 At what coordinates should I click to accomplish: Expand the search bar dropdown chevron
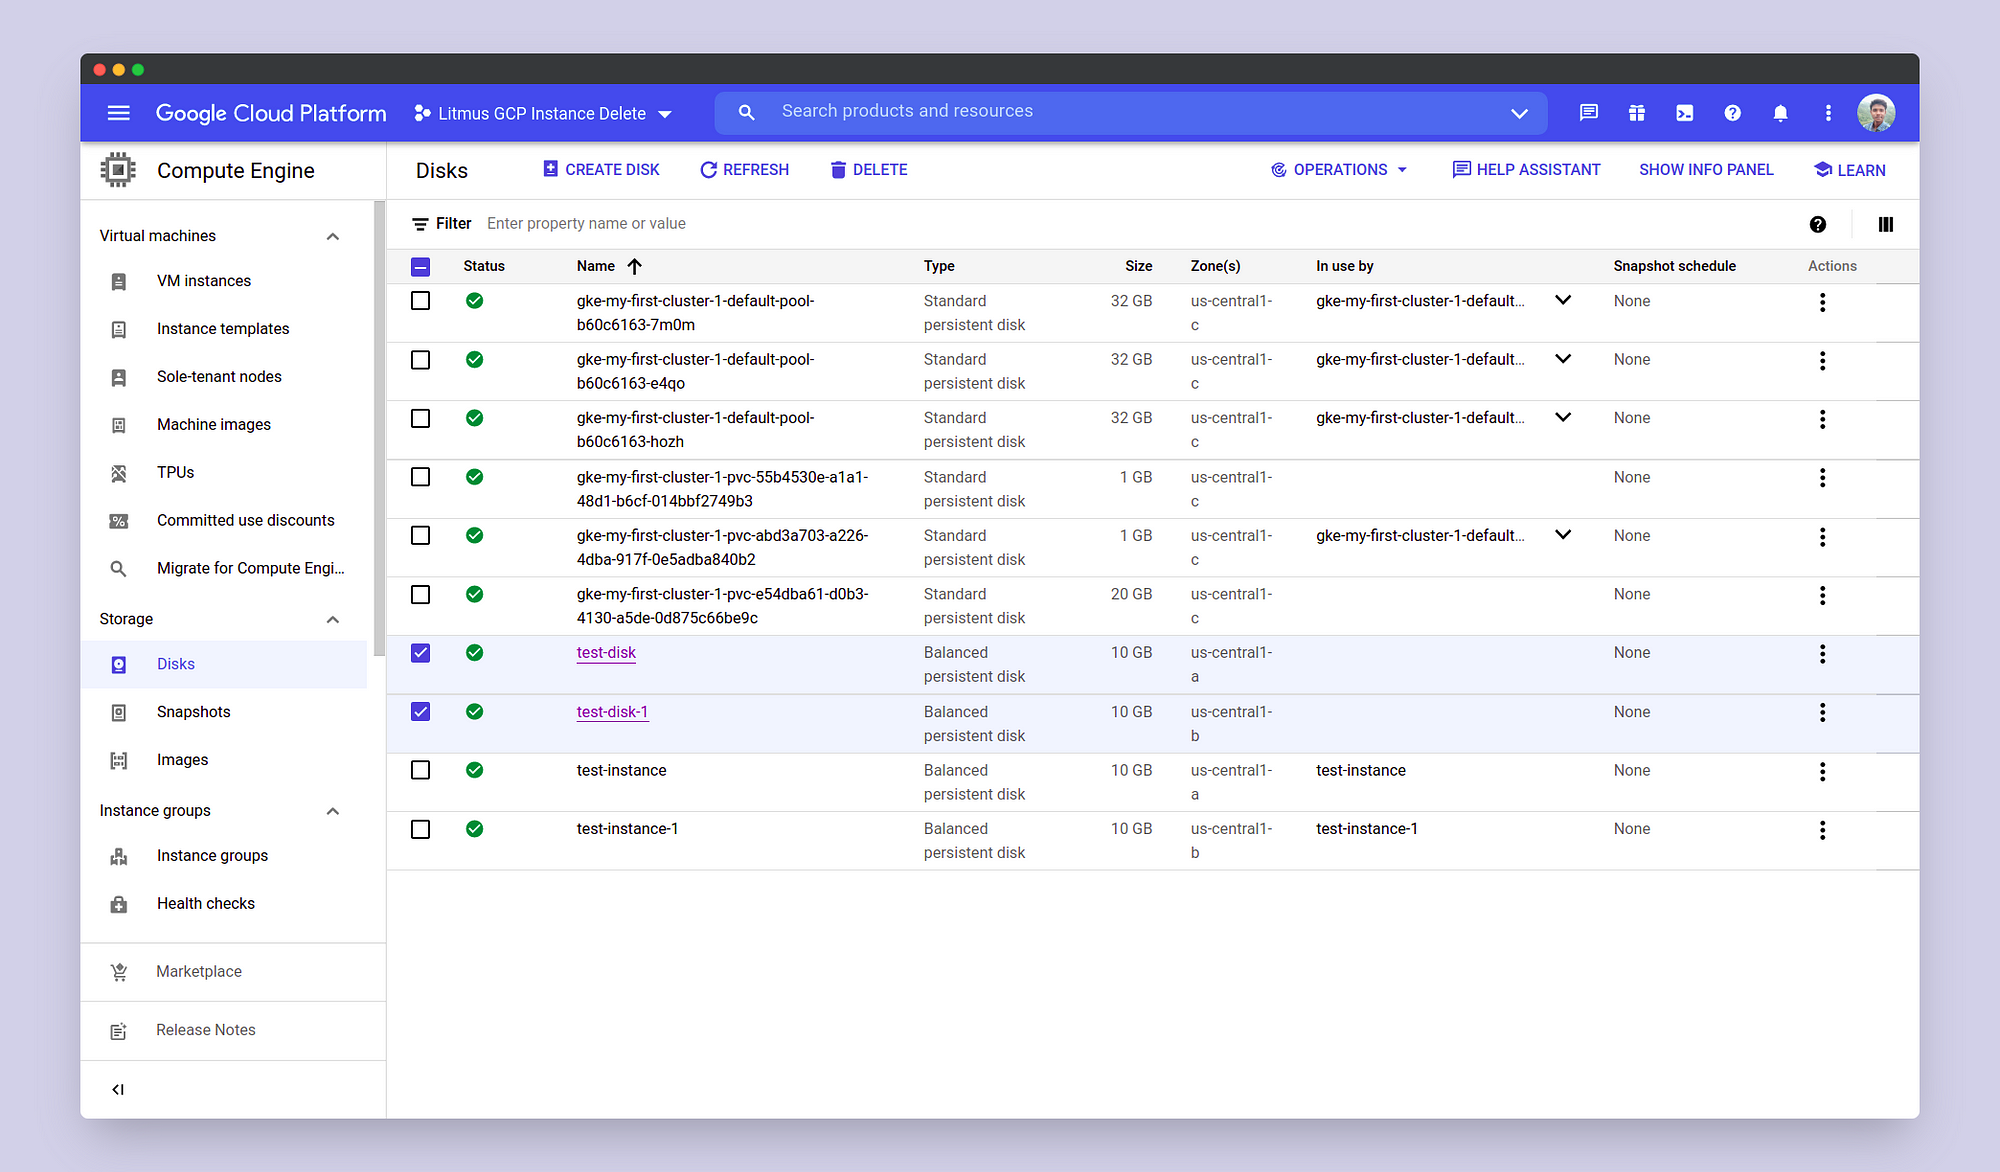coord(1519,113)
